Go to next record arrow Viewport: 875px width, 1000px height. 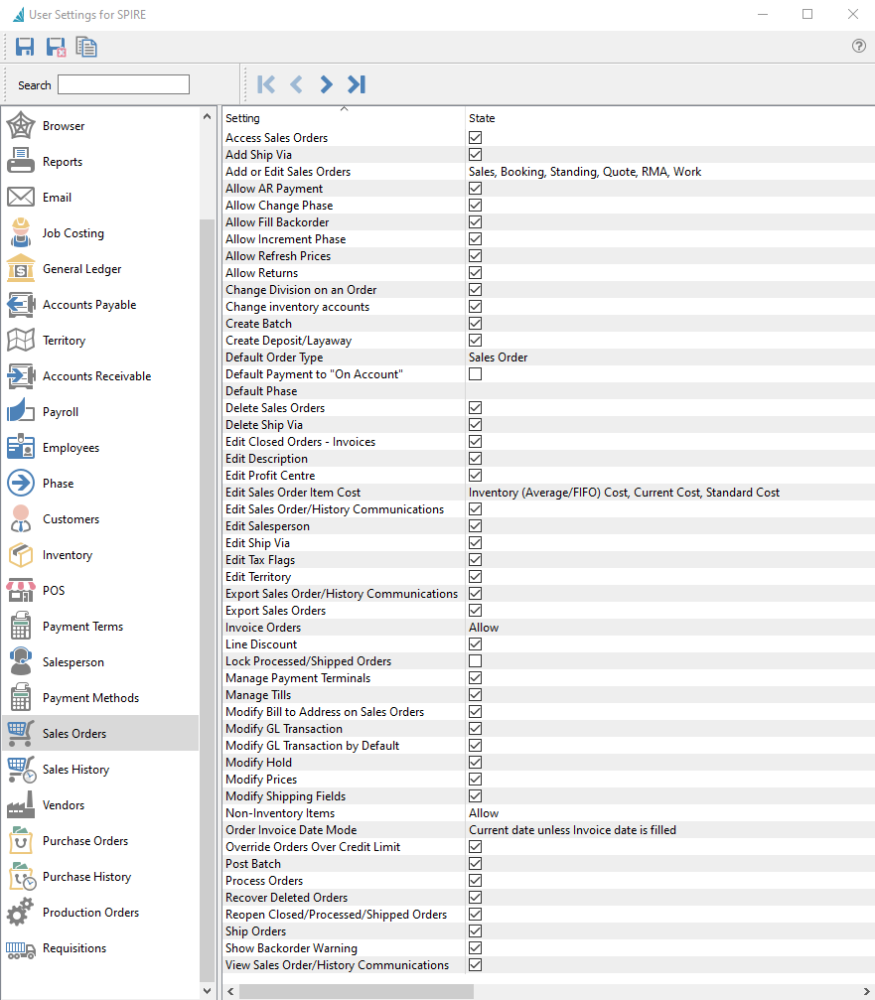pos(326,84)
